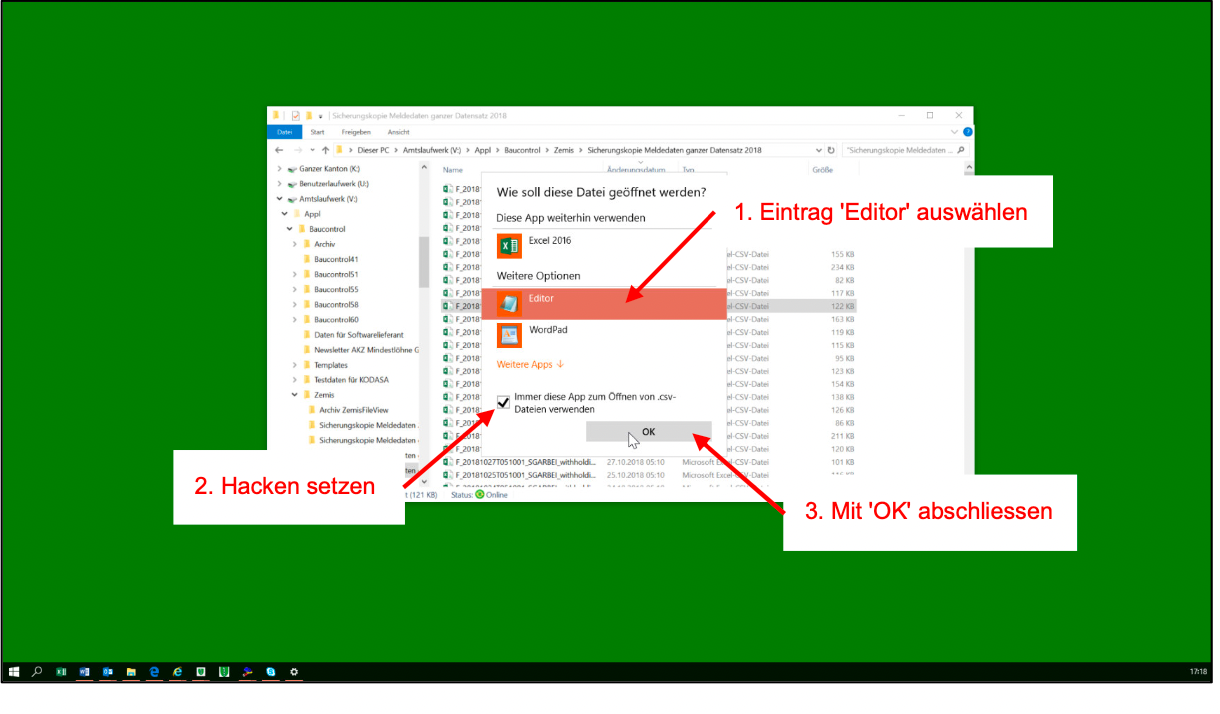Open Outlook from the taskbar
1220x714 pixels.
click(x=108, y=672)
